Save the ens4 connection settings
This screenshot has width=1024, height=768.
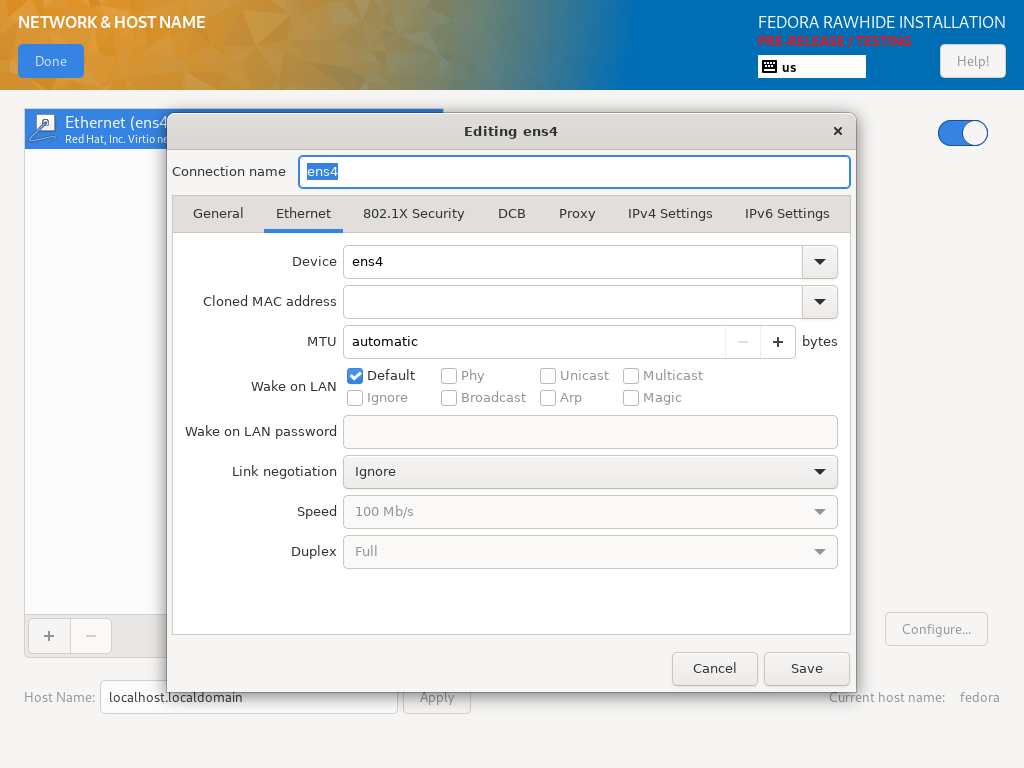point(807,669)
